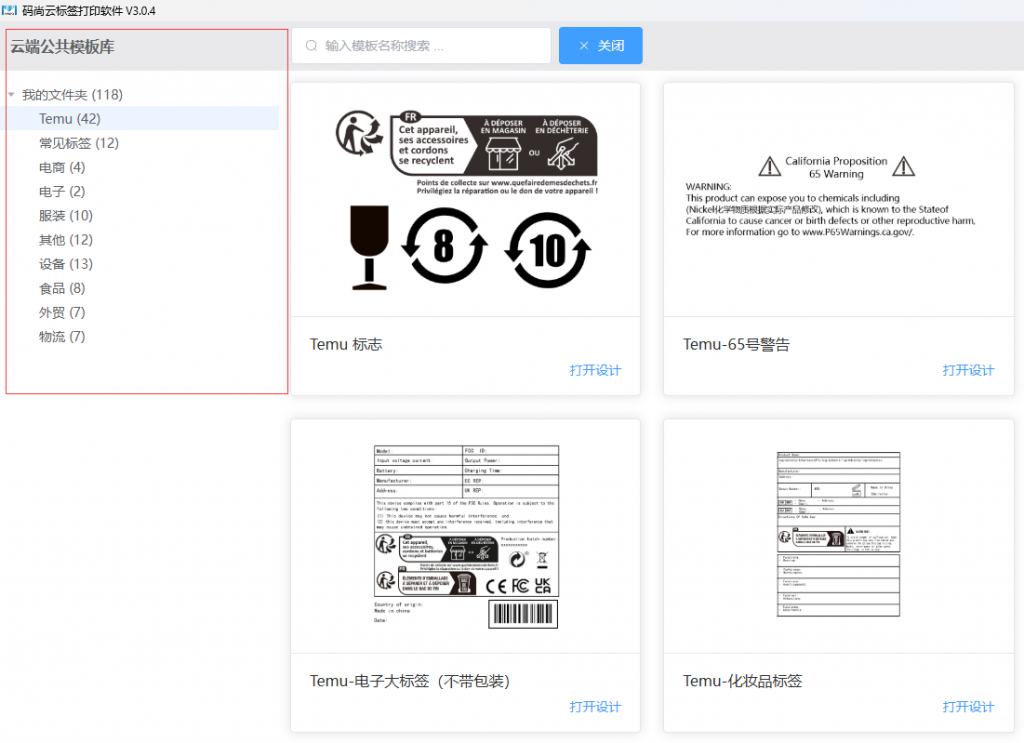
Task: Open the 食品 (8) category
Action: tap(62, 288)
